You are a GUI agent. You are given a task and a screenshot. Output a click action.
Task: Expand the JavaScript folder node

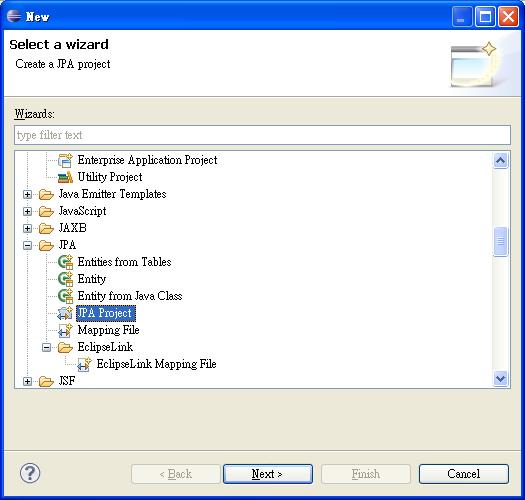(x=27, y=211)
